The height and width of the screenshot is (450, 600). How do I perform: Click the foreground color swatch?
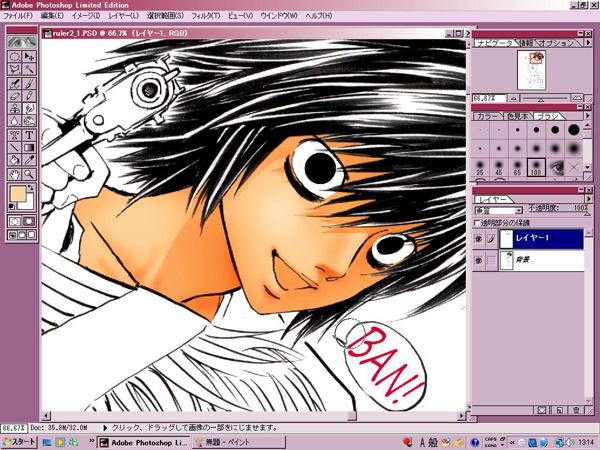(18, 194)
